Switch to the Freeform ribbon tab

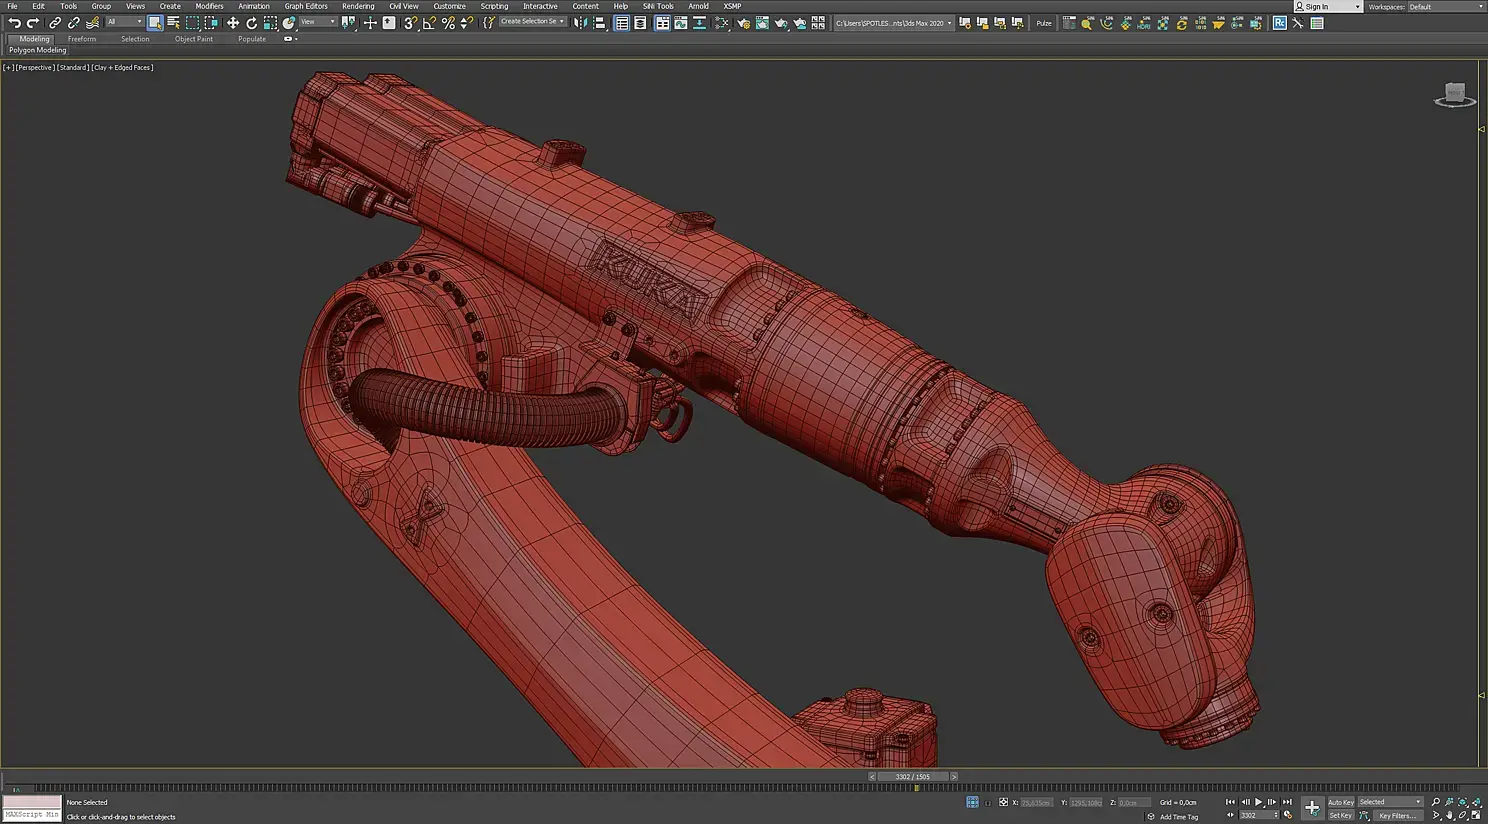point(82,39)
